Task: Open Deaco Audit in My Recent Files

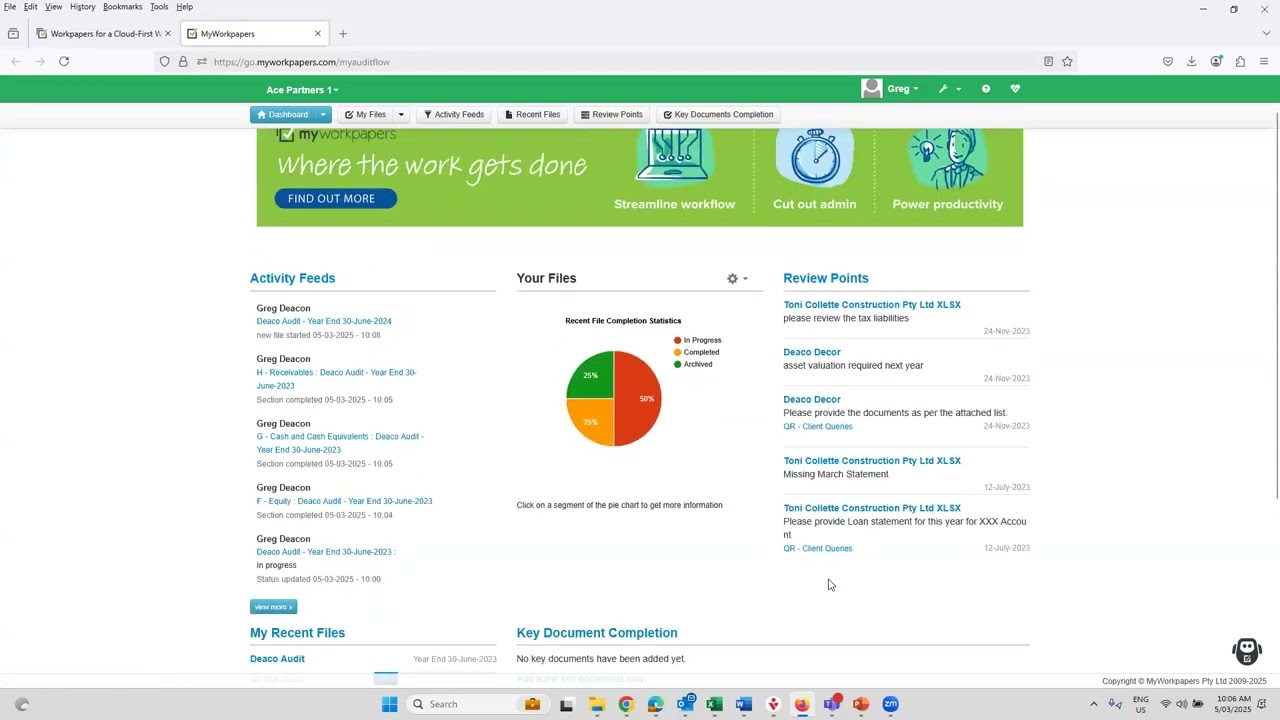Action: 277,659
